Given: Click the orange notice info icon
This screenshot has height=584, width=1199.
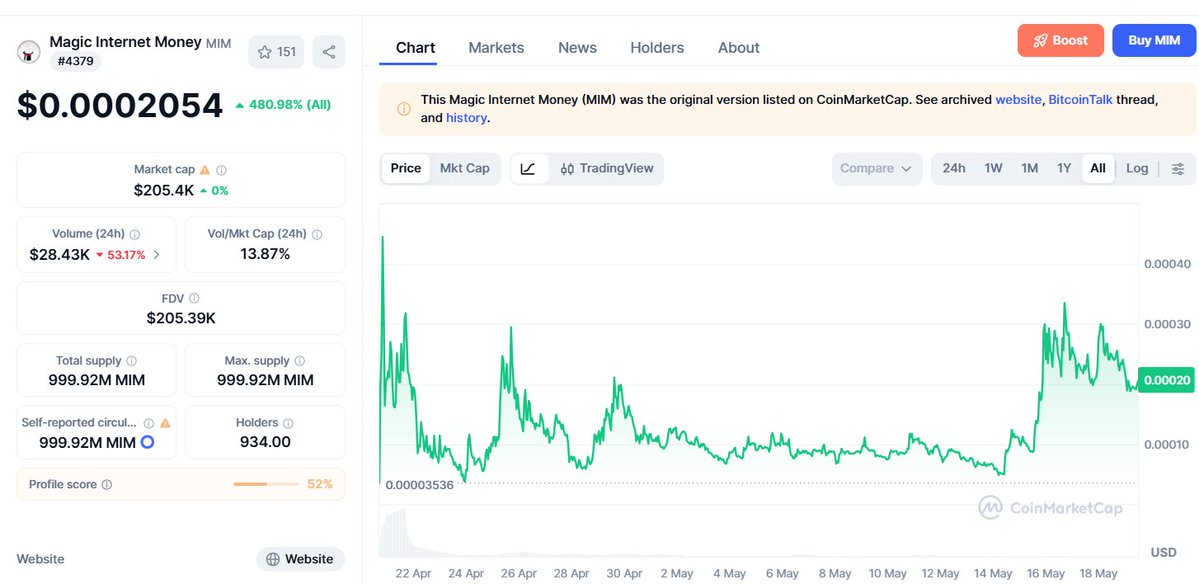Looking at the screenshot, I should click(404, 109).
